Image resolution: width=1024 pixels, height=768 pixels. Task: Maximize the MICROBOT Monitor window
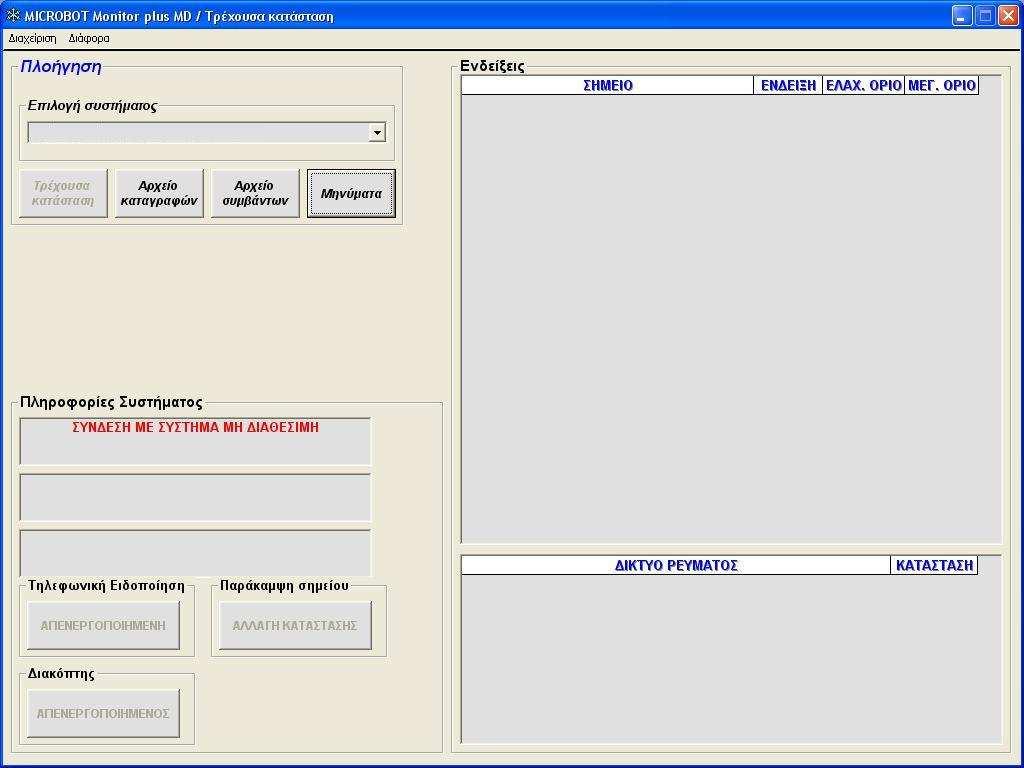click(985, 16)
